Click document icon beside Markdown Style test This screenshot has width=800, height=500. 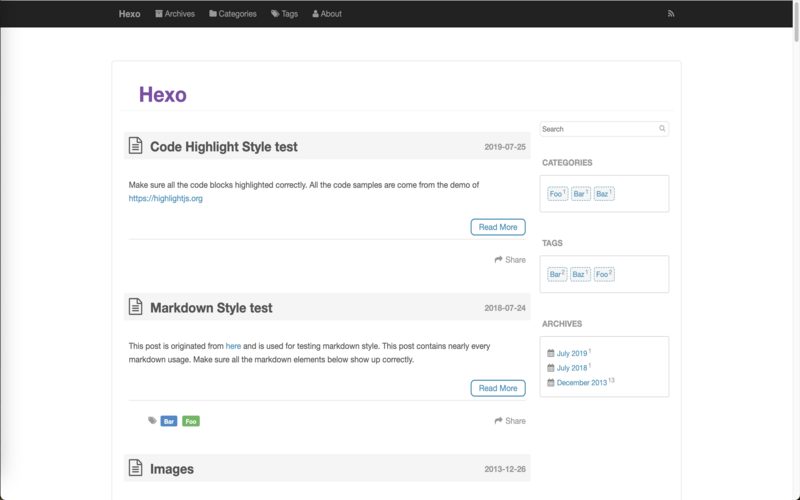(135, 307)
